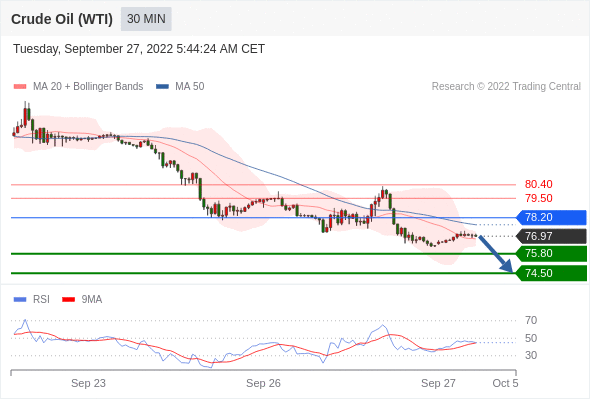This screenshot has height=400, width=590.
Task: Click the 80.40 resistance level label
Action: 539,184
